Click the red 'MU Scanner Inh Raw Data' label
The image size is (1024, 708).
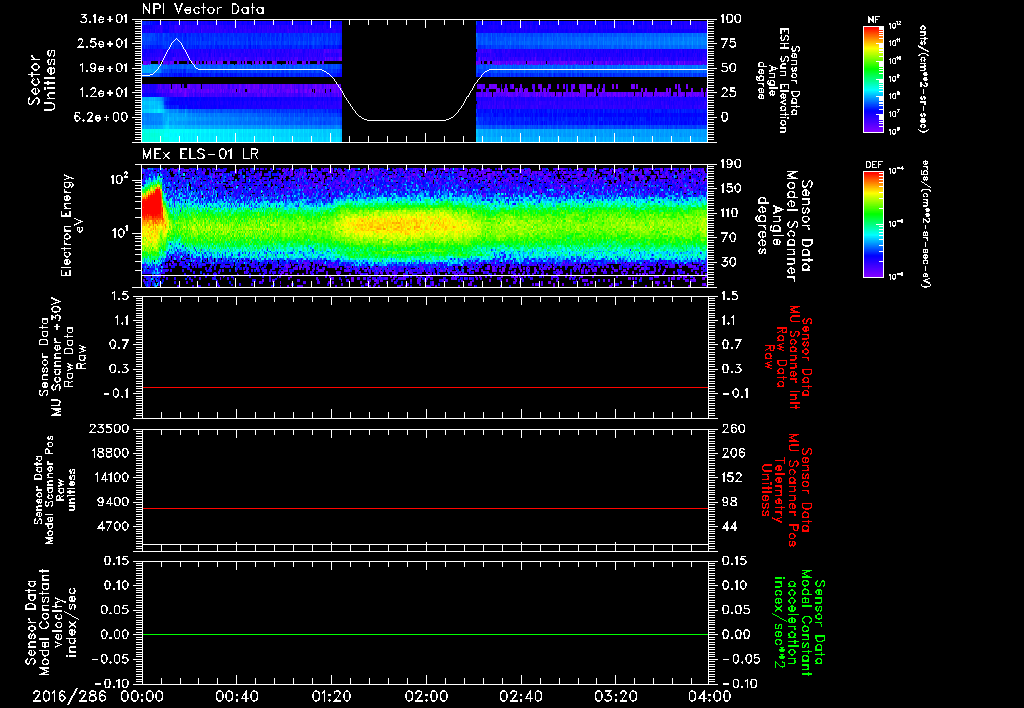coord(789,357)
